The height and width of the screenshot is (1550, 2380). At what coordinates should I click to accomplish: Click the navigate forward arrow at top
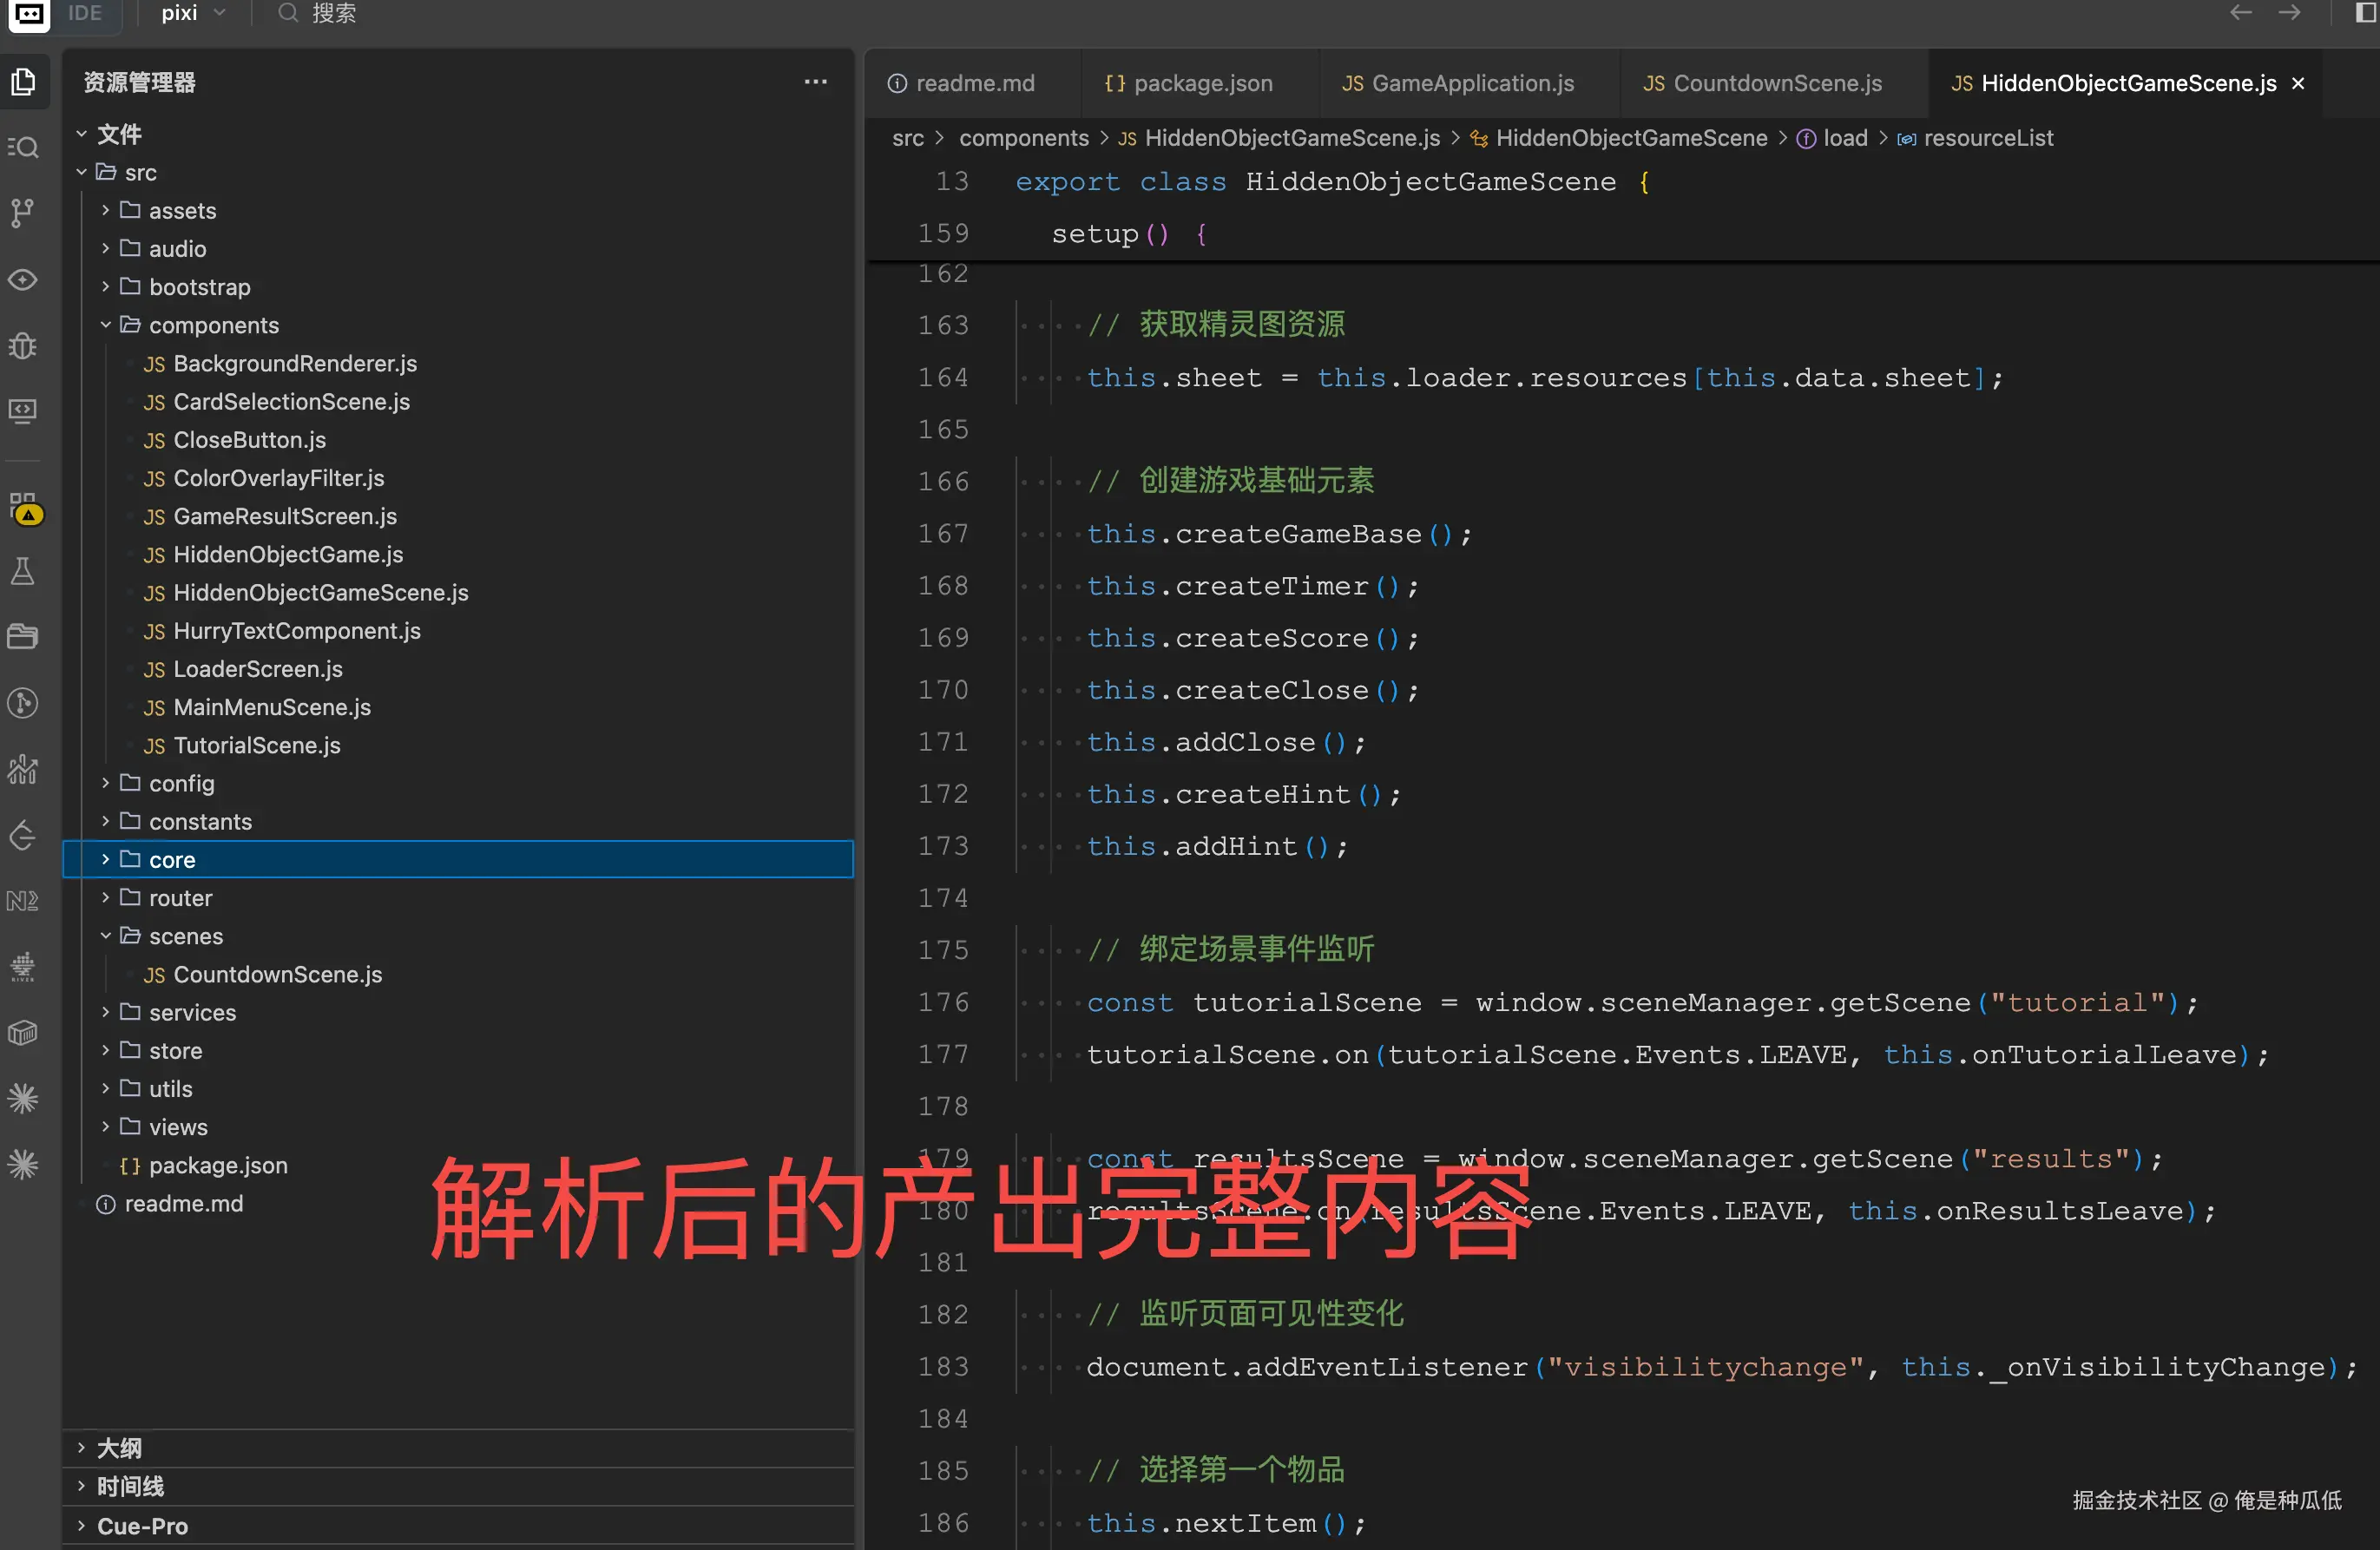pyautogui.click(x=2289, y=13)
